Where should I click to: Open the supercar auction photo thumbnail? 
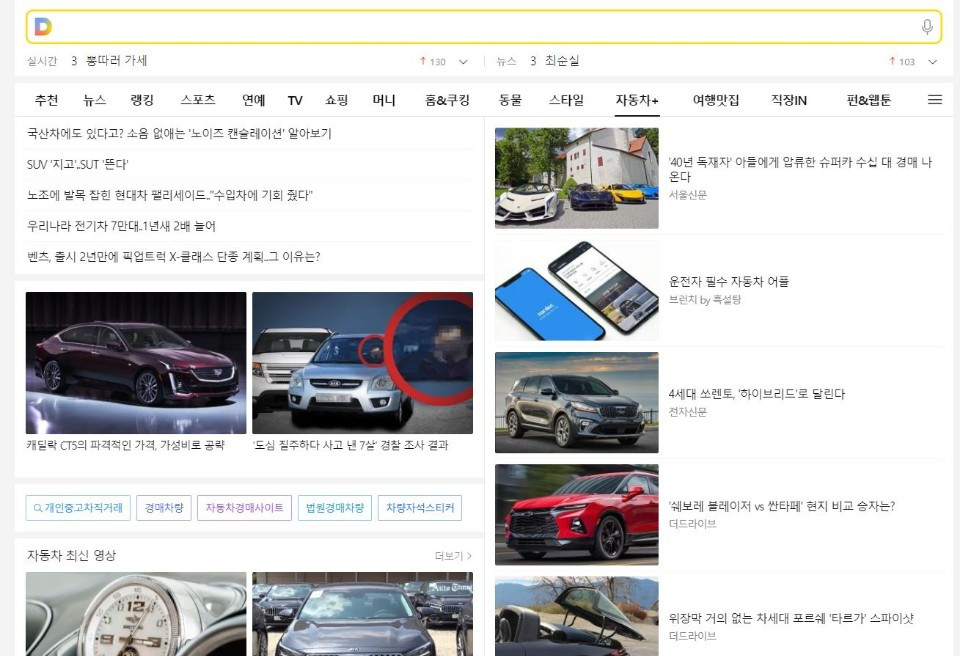click(x=577, y=178)
